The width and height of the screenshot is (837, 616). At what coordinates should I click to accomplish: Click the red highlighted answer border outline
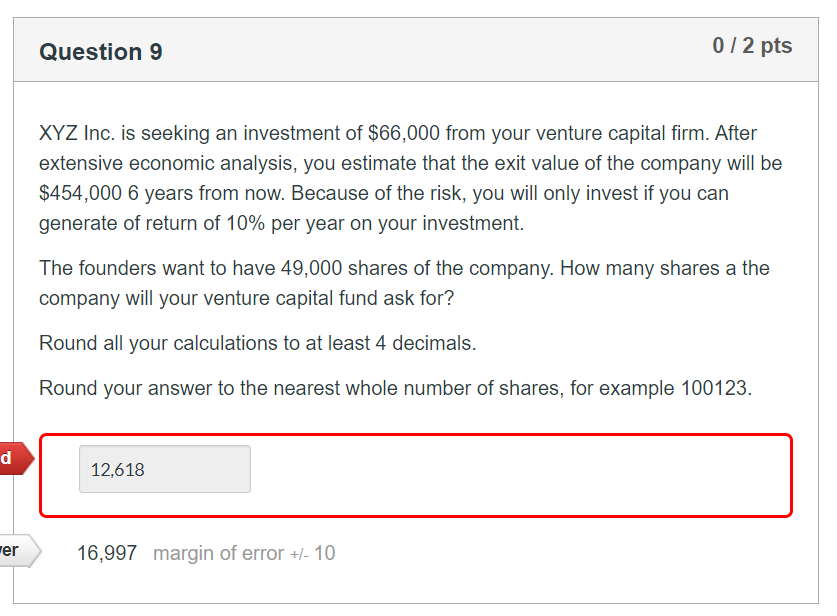coord(416,436)
